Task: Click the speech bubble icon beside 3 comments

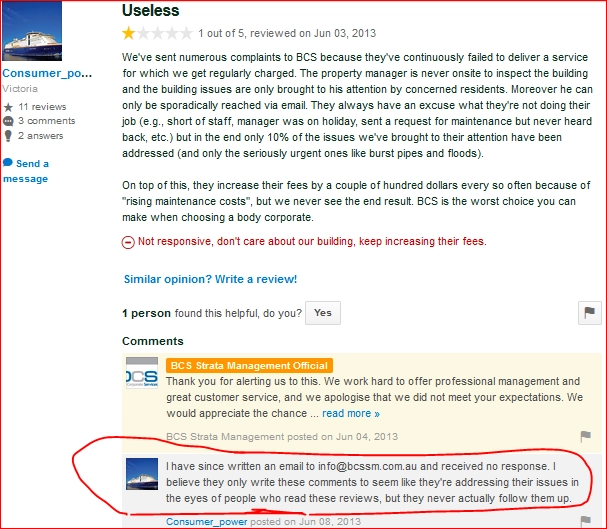Action: (x=8, y=121)
